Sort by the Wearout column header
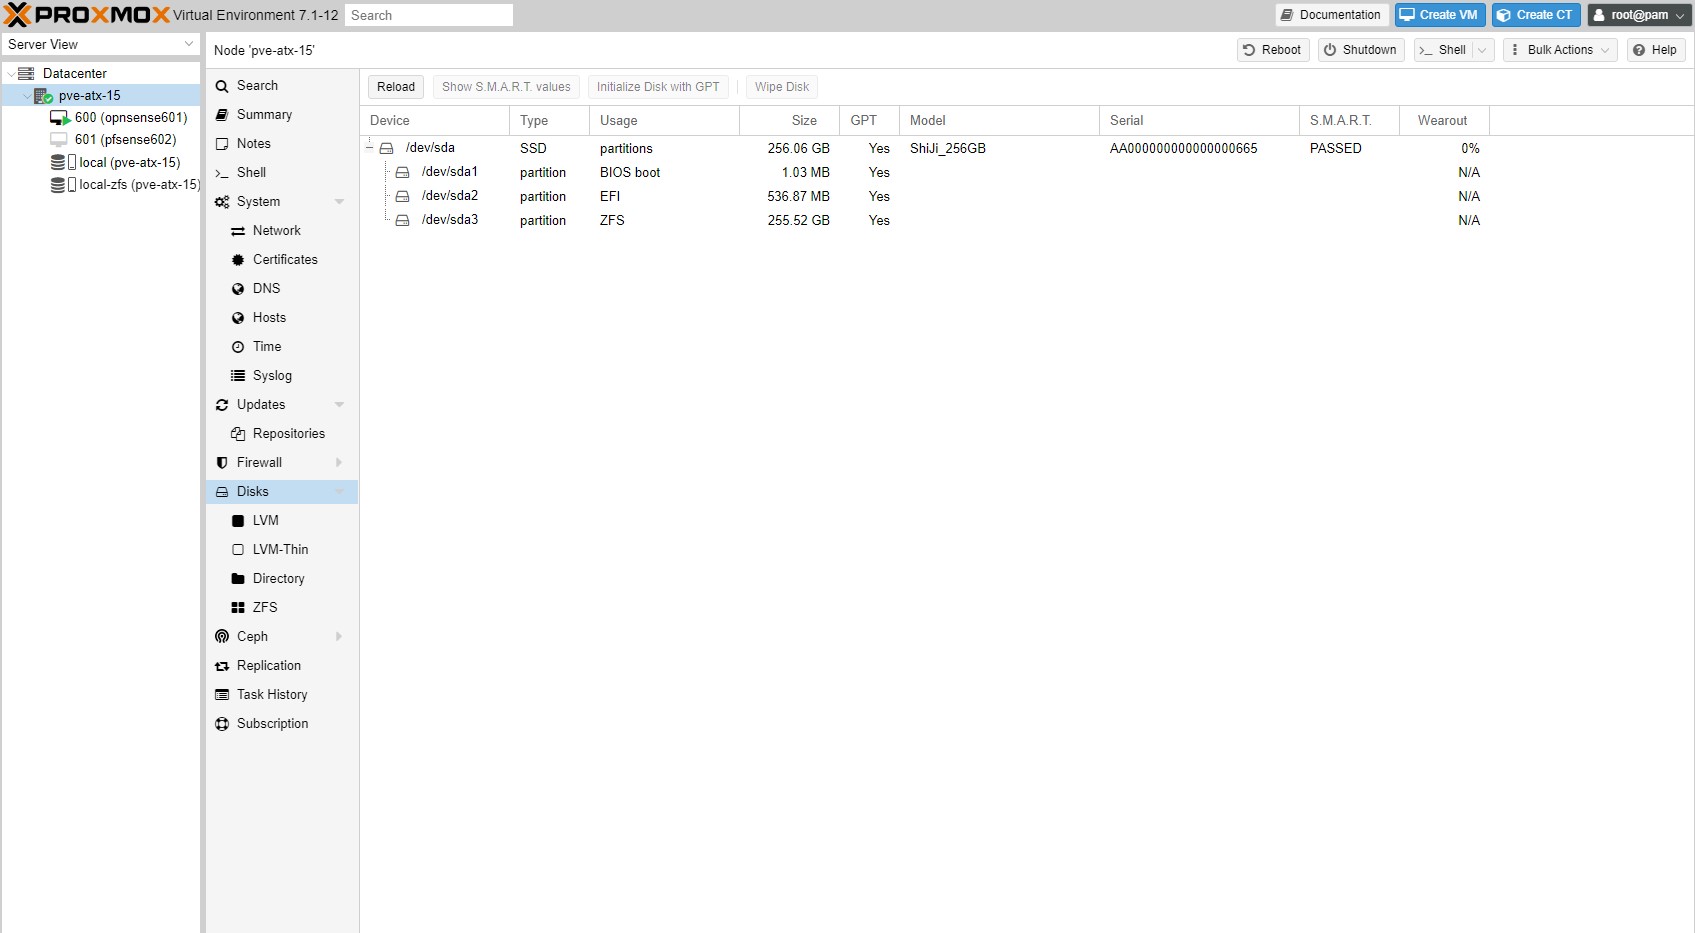Screen dimensions: 1695x933 pos(1444,121)
